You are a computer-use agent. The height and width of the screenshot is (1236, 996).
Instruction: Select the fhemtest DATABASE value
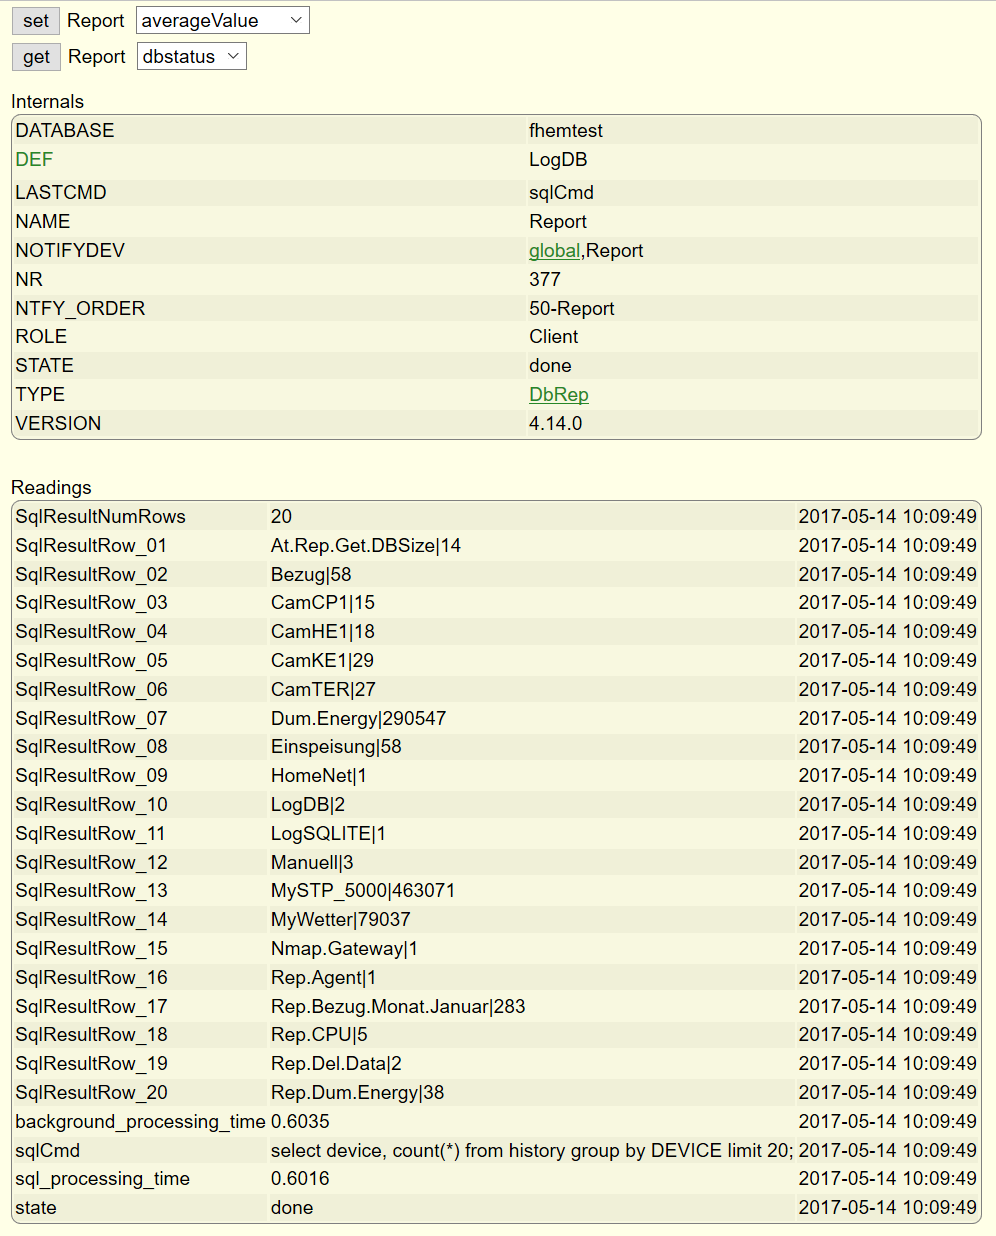[566, 130]
